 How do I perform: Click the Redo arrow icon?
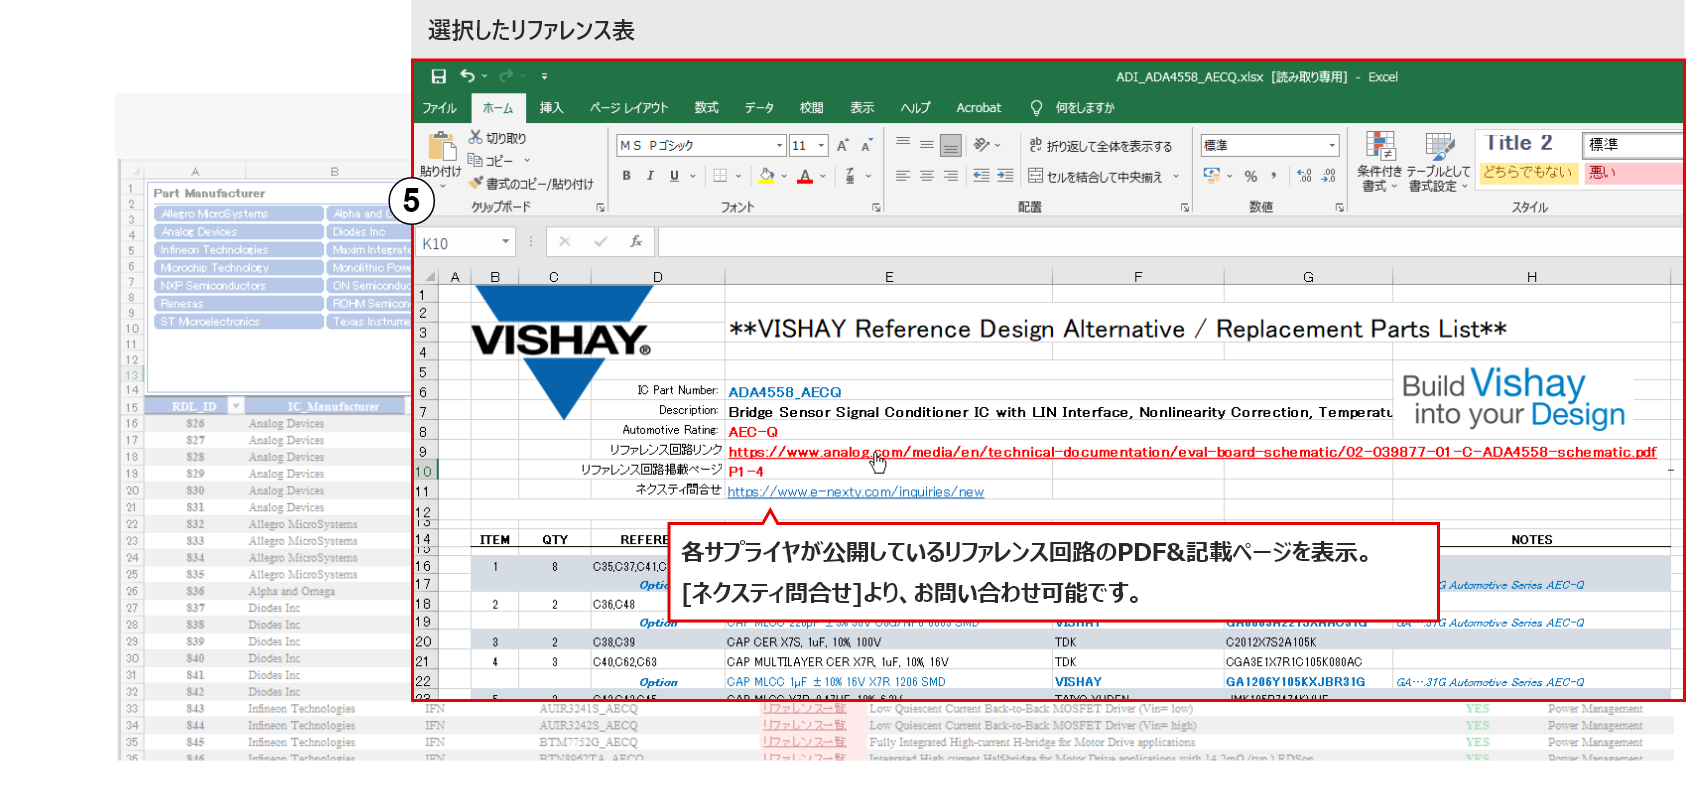(506, 76)
